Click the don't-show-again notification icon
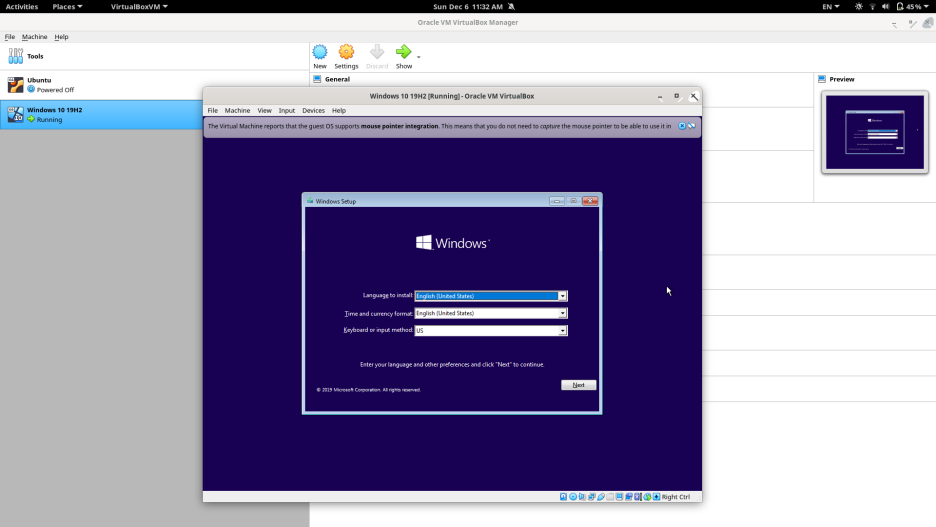 pos(691,126)
